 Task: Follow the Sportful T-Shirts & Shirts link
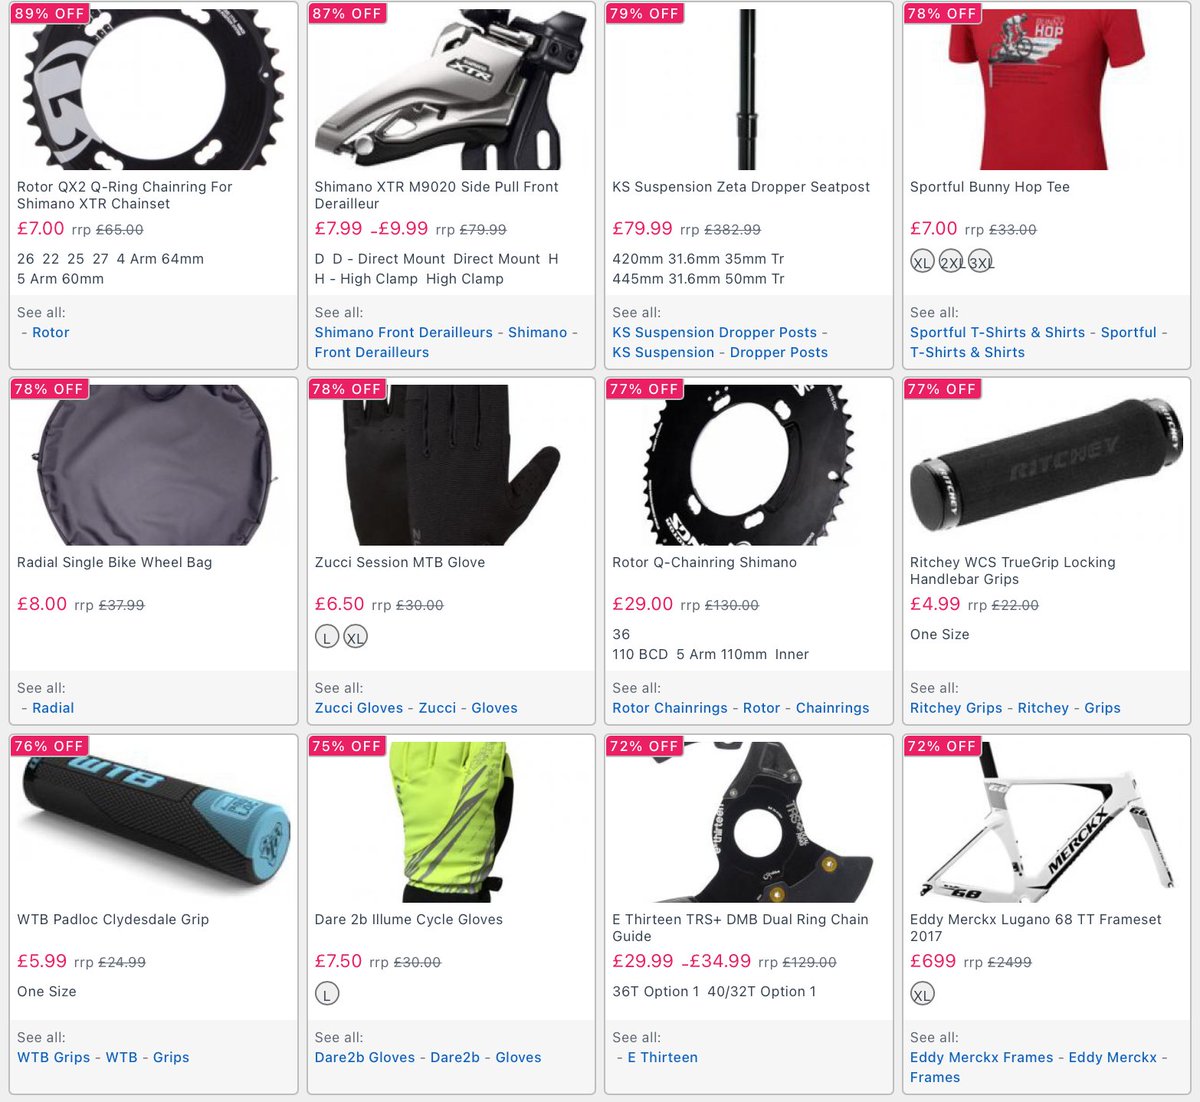[x=997, y=332]
